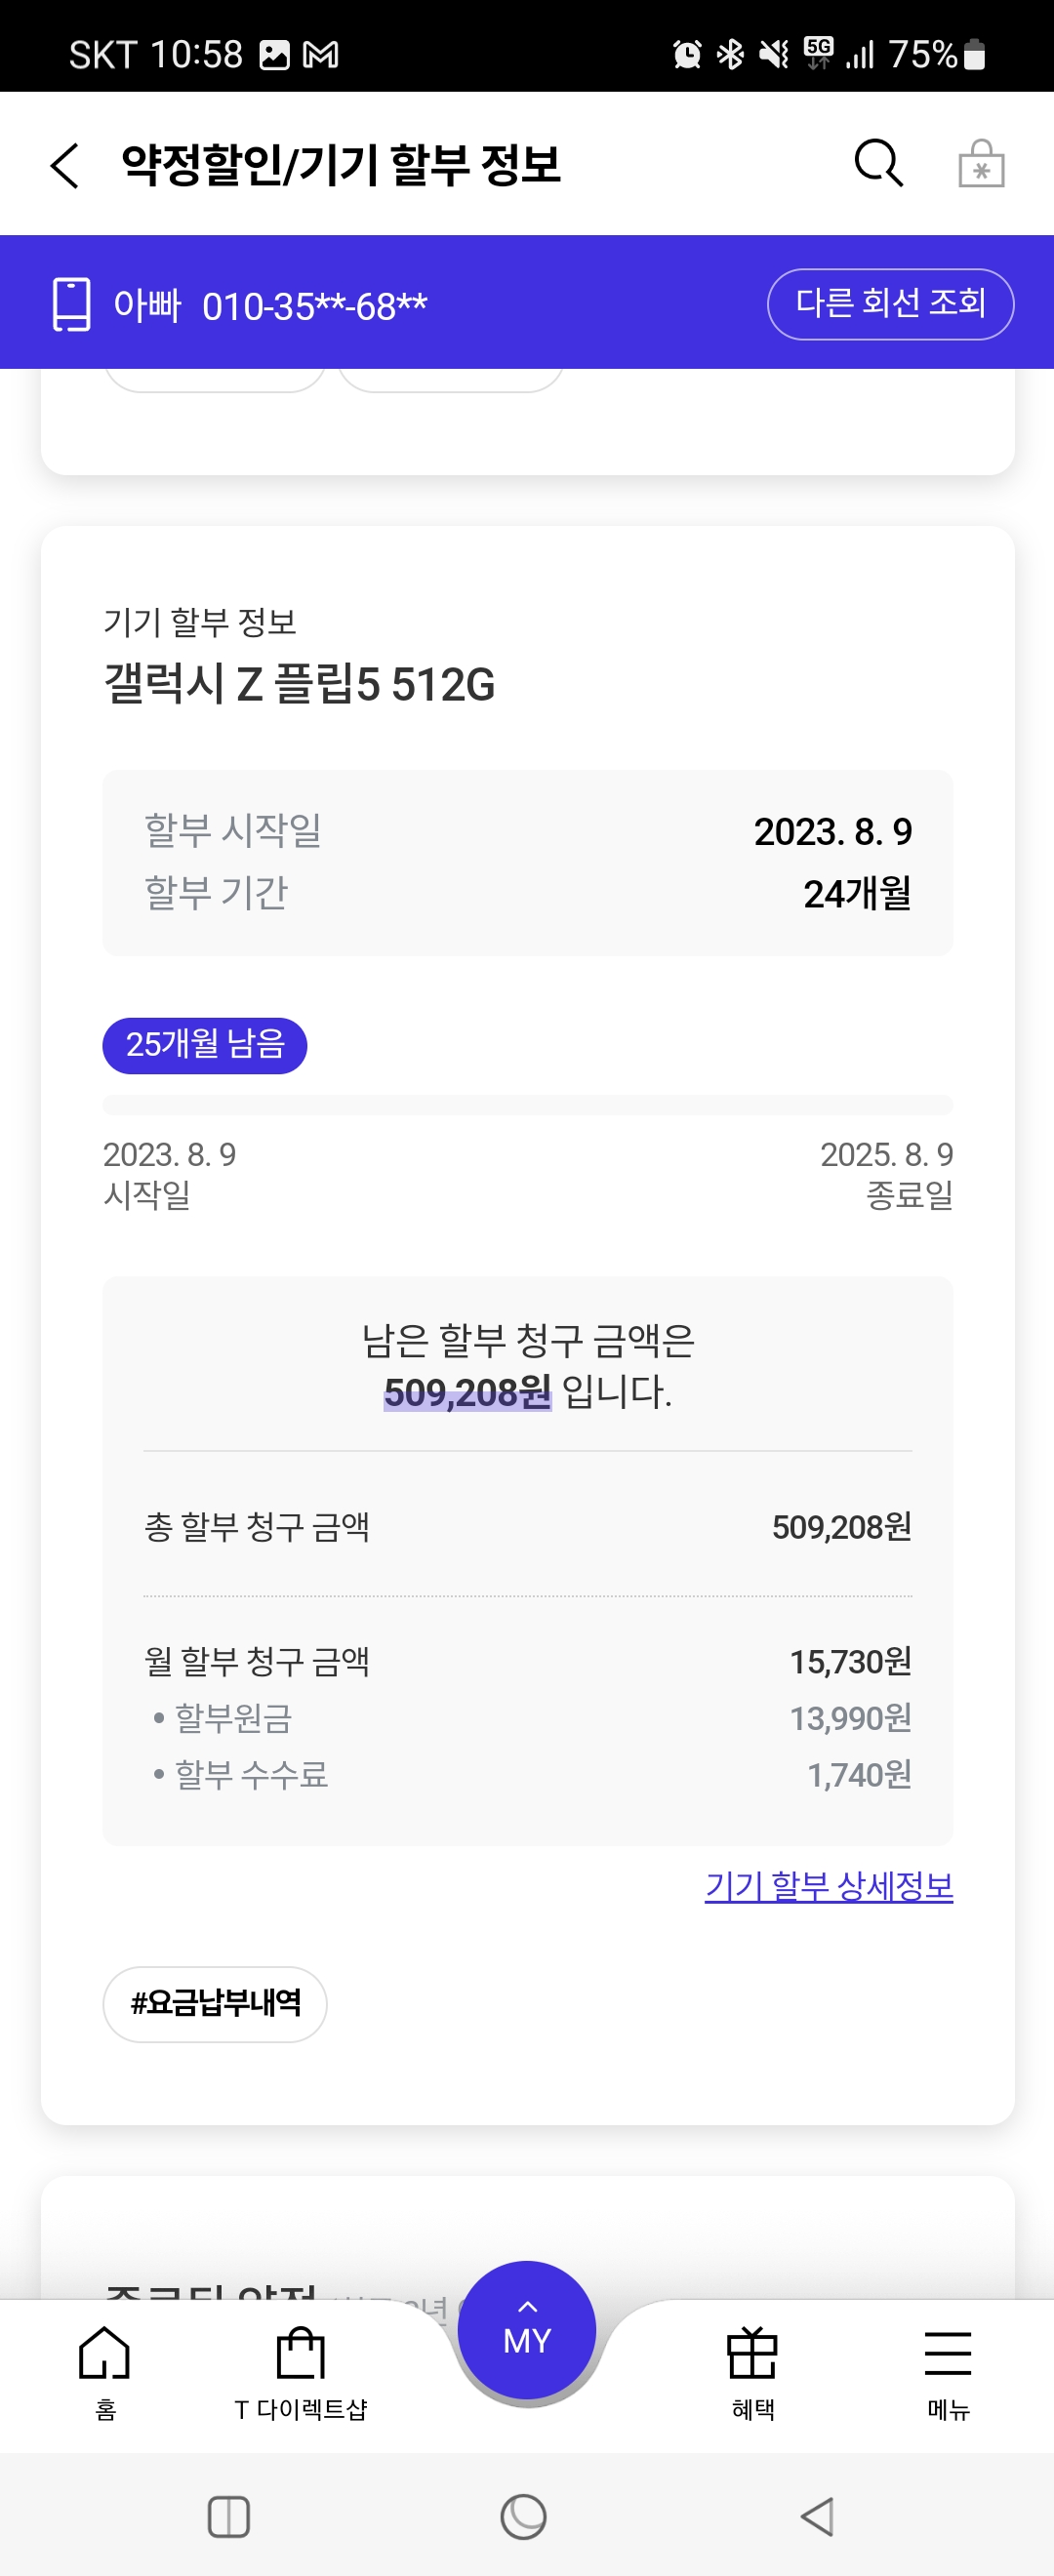Tap the 25개월 남음 badge
Screen dimensions: 1054x2576
point(205,1045)
